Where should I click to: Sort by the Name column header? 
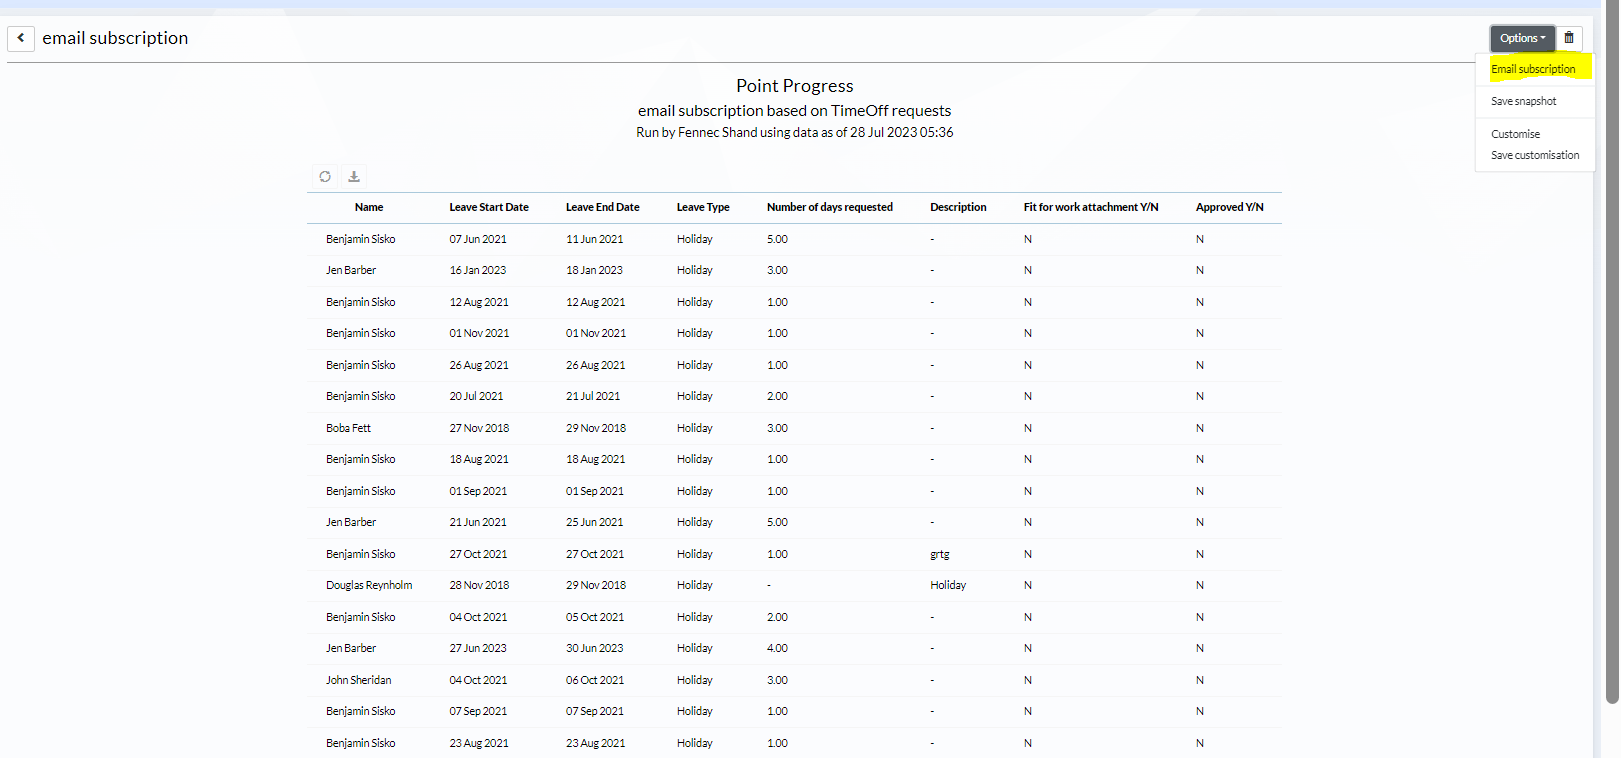point(369,207)
